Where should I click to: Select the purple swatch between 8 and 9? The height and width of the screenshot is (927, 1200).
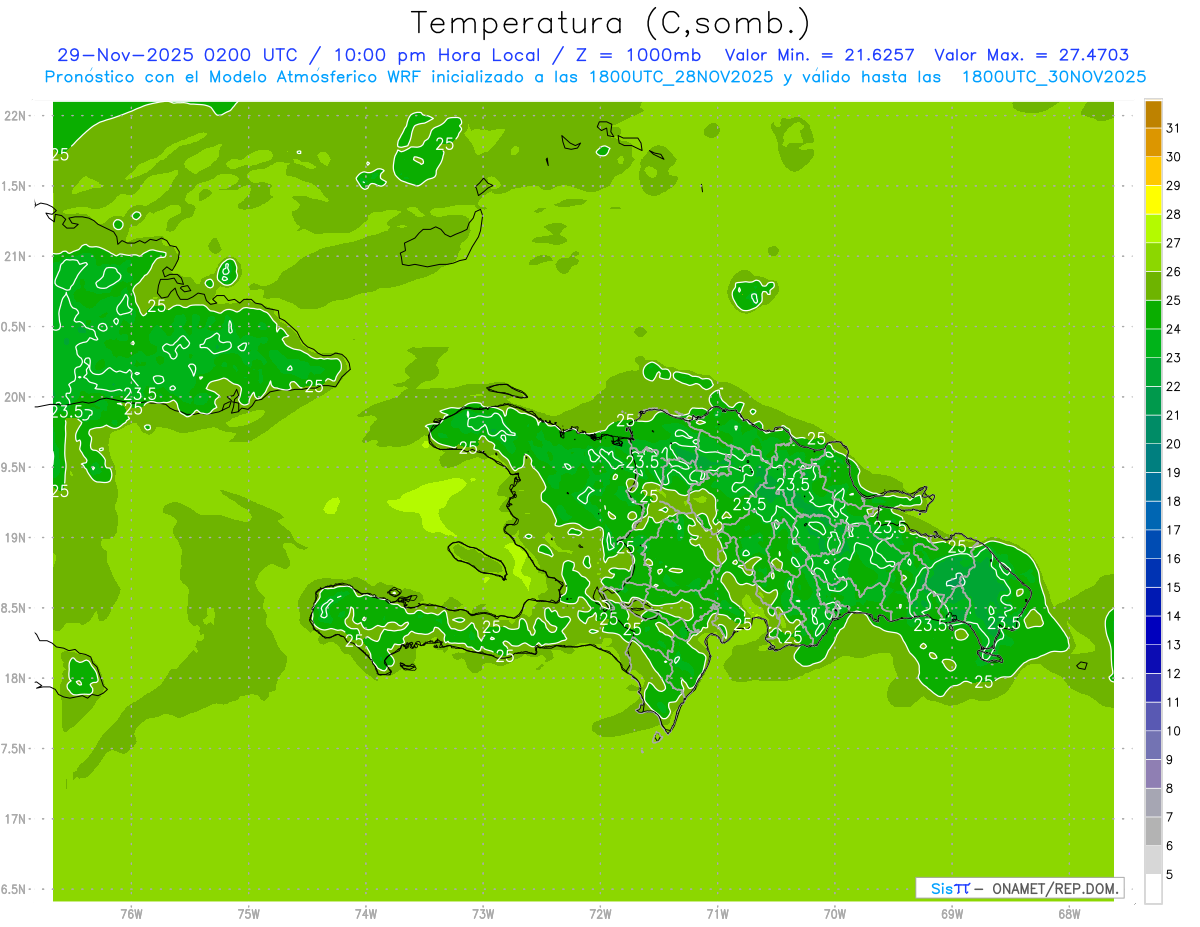click(x=1153, y=774)
